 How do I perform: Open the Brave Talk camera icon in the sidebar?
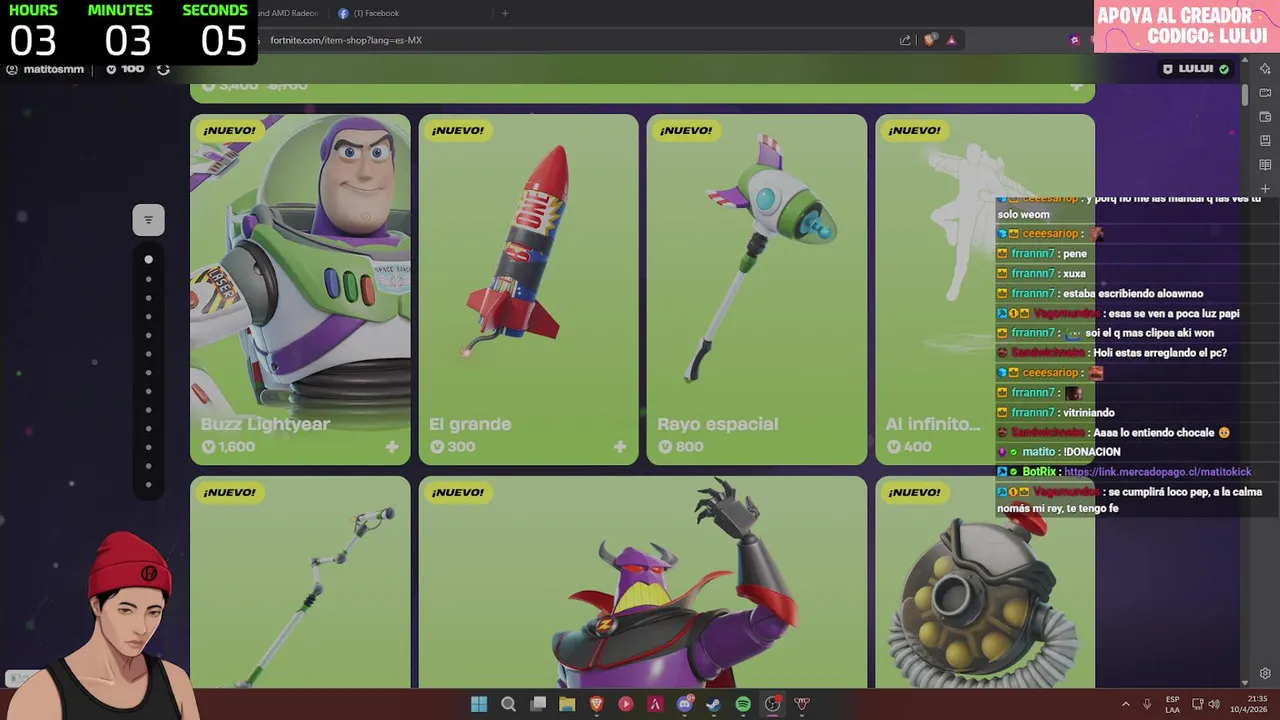(x=1265, y=92)
